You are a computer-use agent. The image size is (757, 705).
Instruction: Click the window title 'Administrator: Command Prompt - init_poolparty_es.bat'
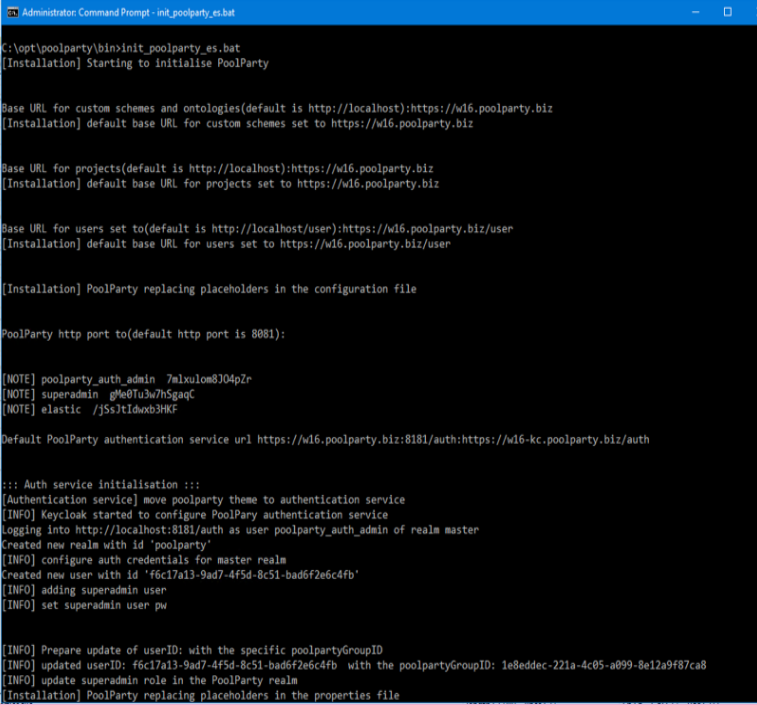click(x=128, y=13)
